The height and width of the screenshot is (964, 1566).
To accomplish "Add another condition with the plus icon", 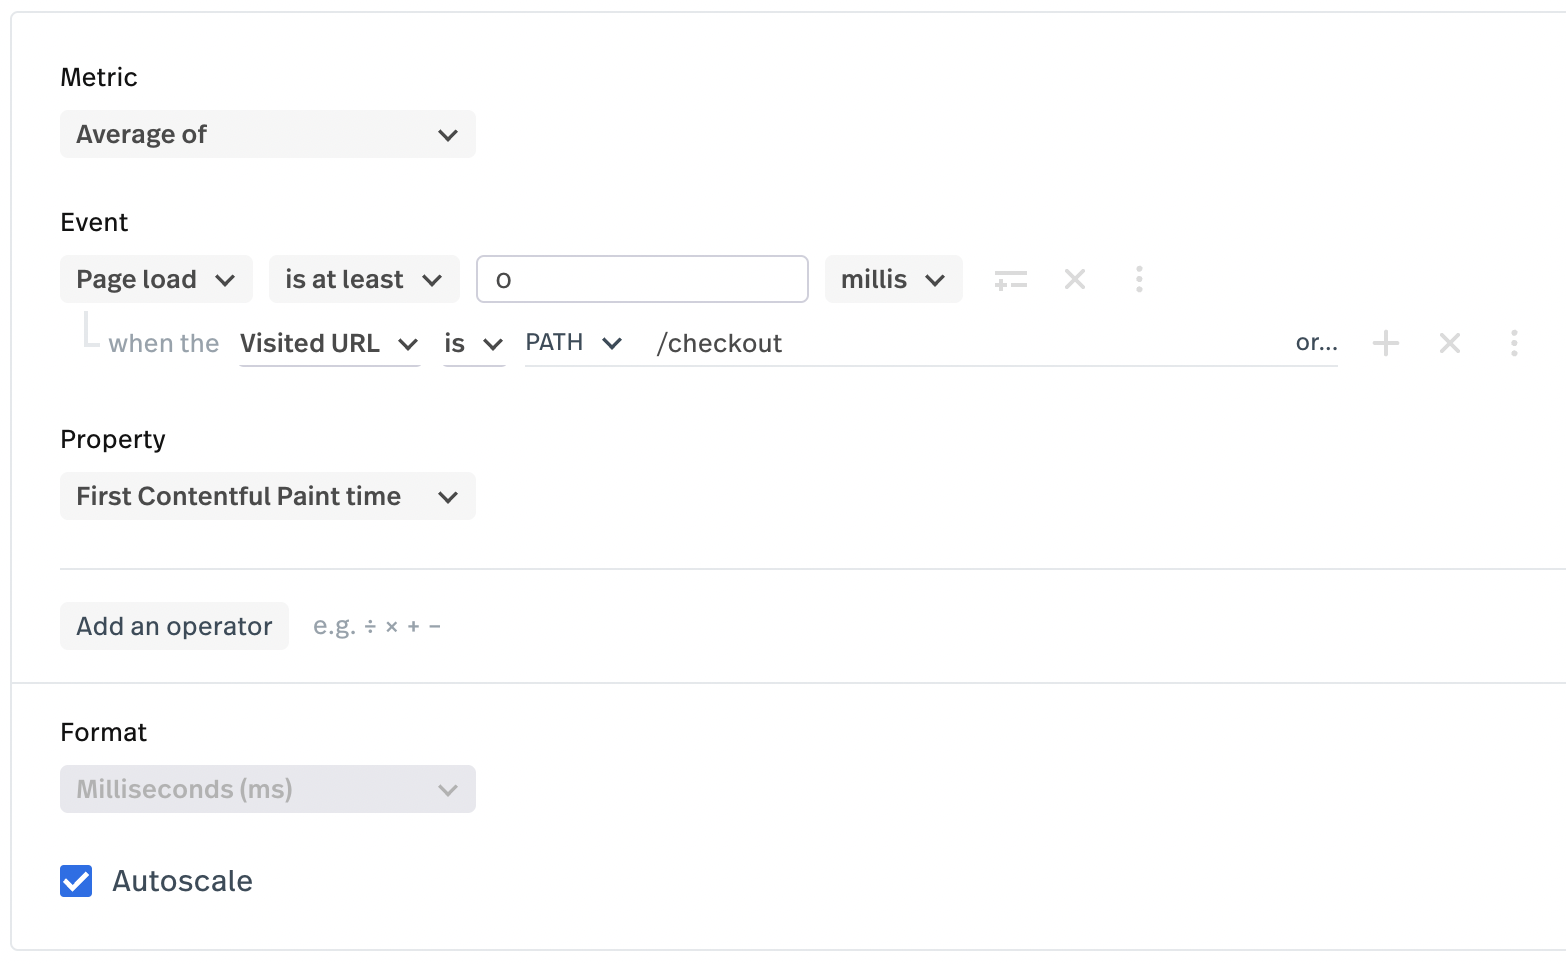I will (x=1386, y=343).
